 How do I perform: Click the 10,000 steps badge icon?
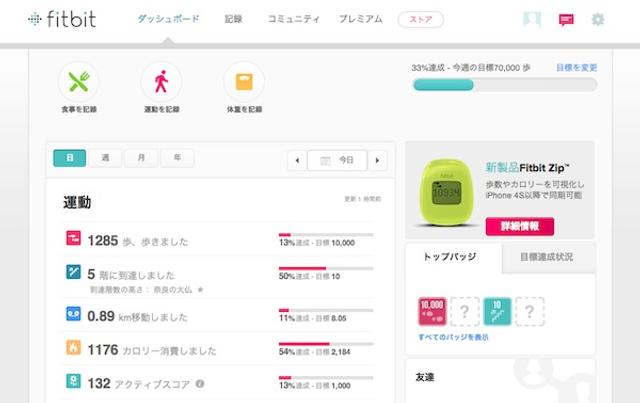pyautogui.click(x=432, y=311)
